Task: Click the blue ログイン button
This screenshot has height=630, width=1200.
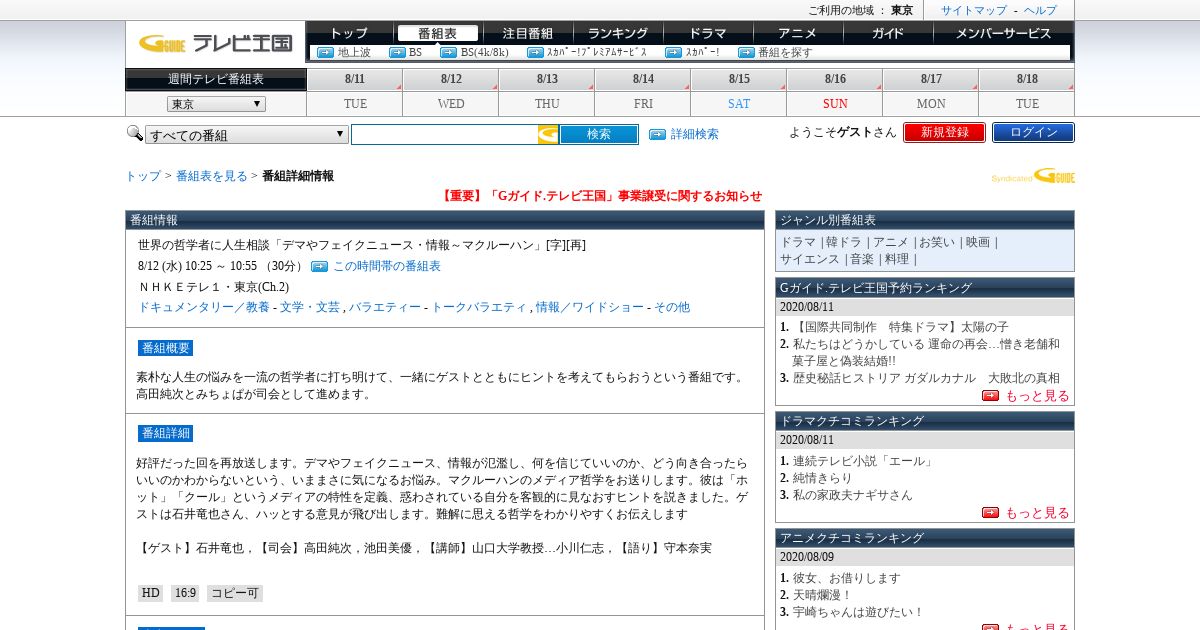Action: [x=1033, y=132]
